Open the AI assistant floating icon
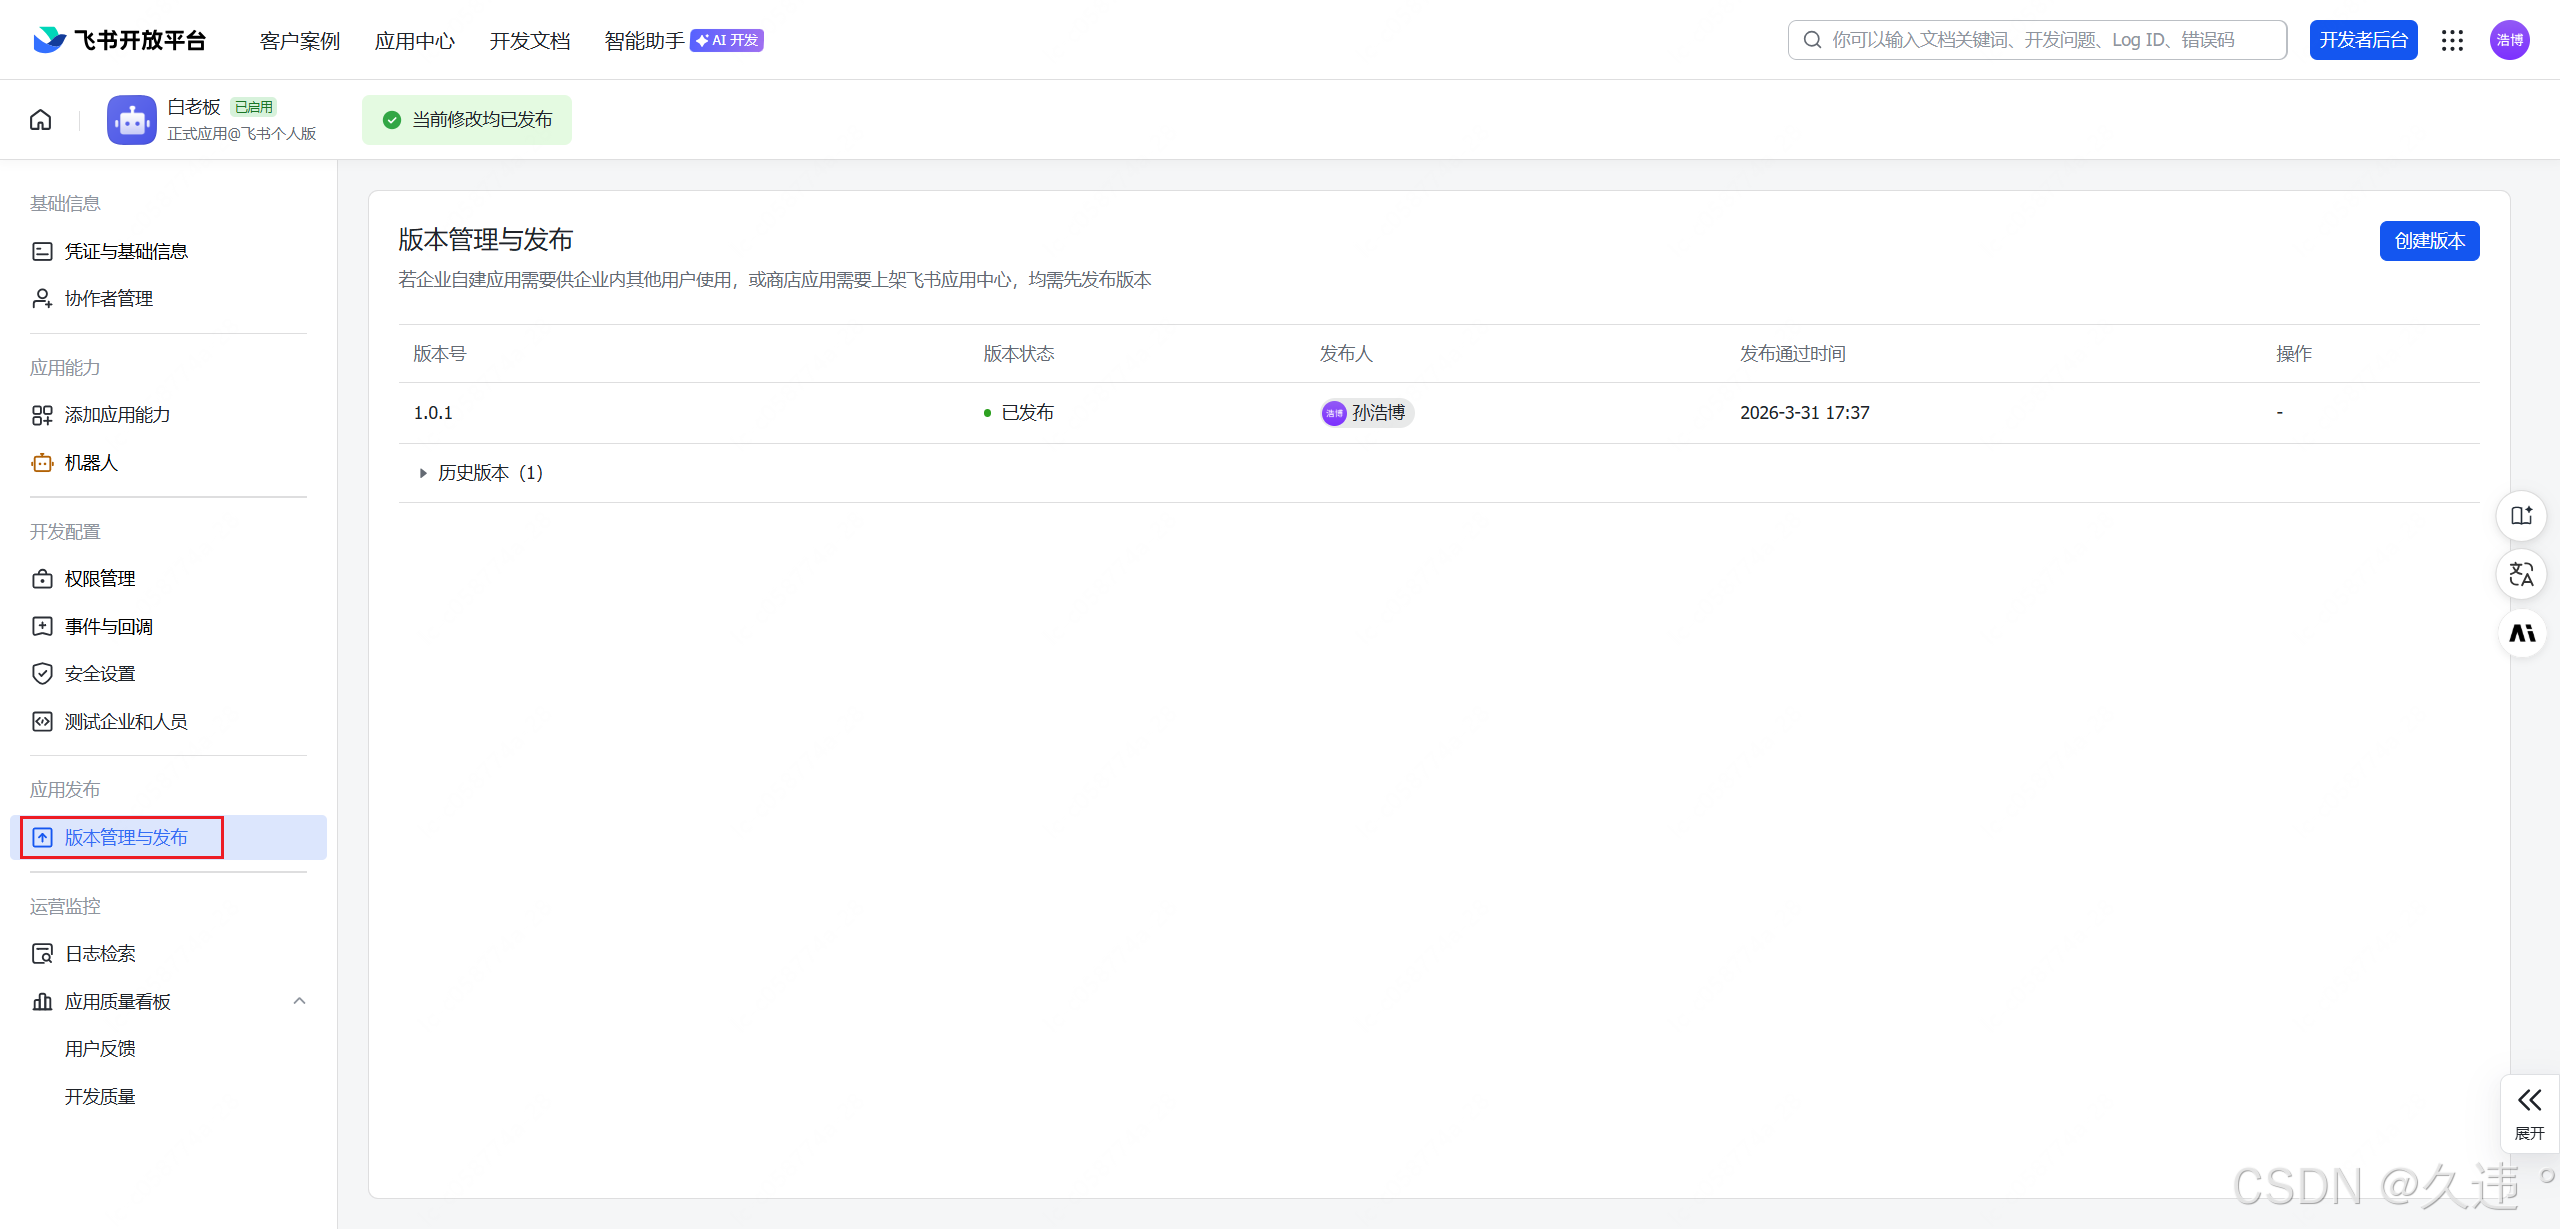This screenshot has width=2560, height=1229. coord(2521,634)
